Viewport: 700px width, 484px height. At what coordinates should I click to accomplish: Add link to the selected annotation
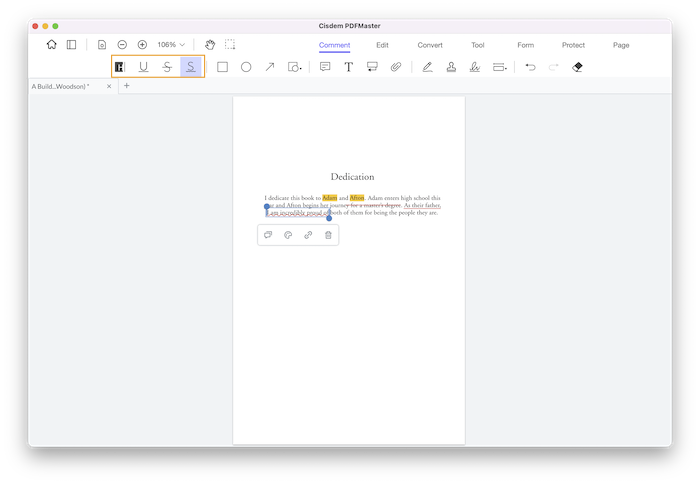[x=308, y=235]
